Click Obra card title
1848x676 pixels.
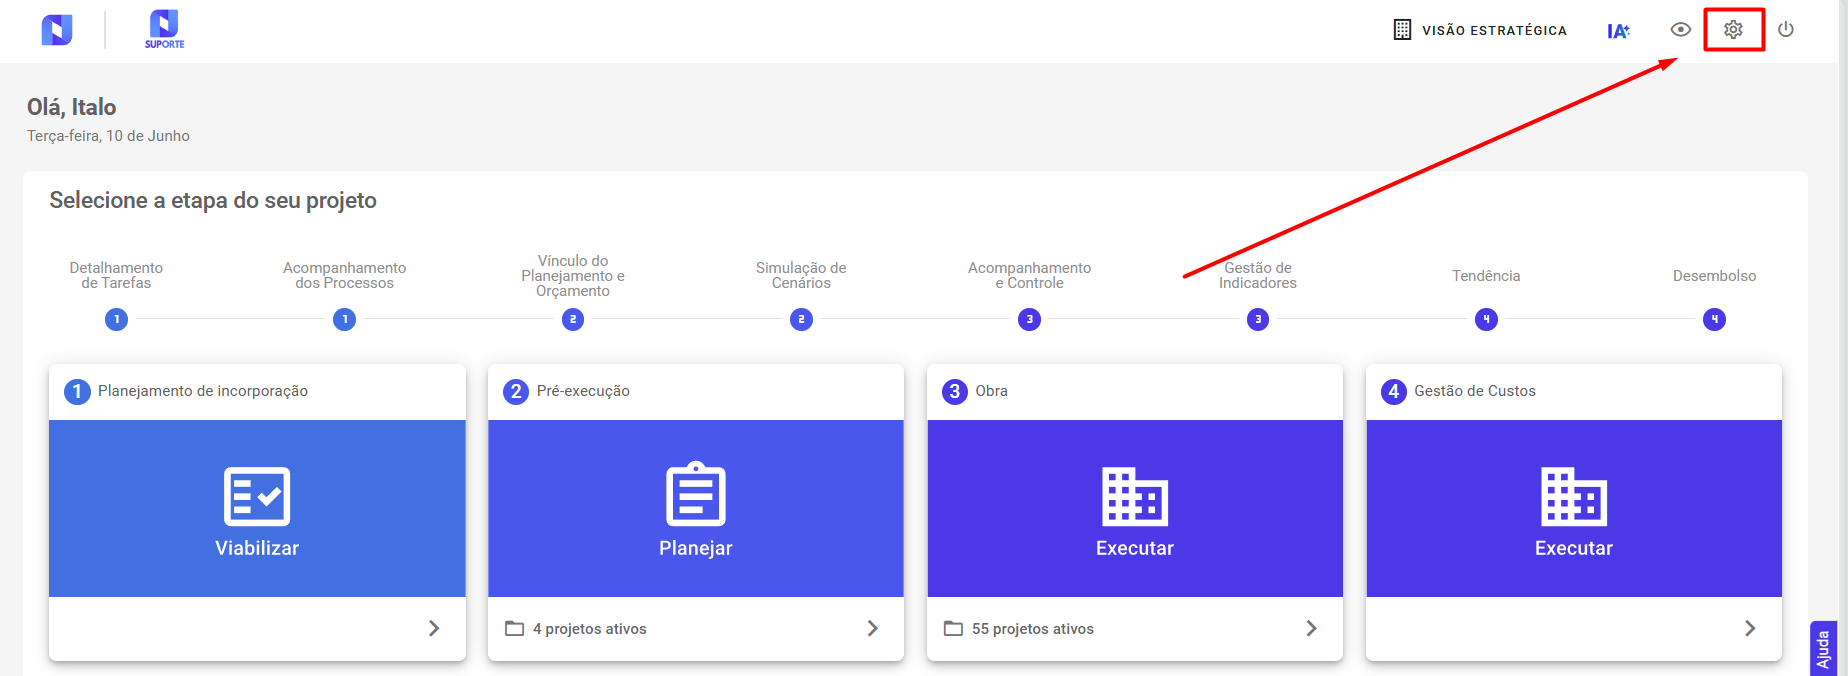tap(992, 391)
